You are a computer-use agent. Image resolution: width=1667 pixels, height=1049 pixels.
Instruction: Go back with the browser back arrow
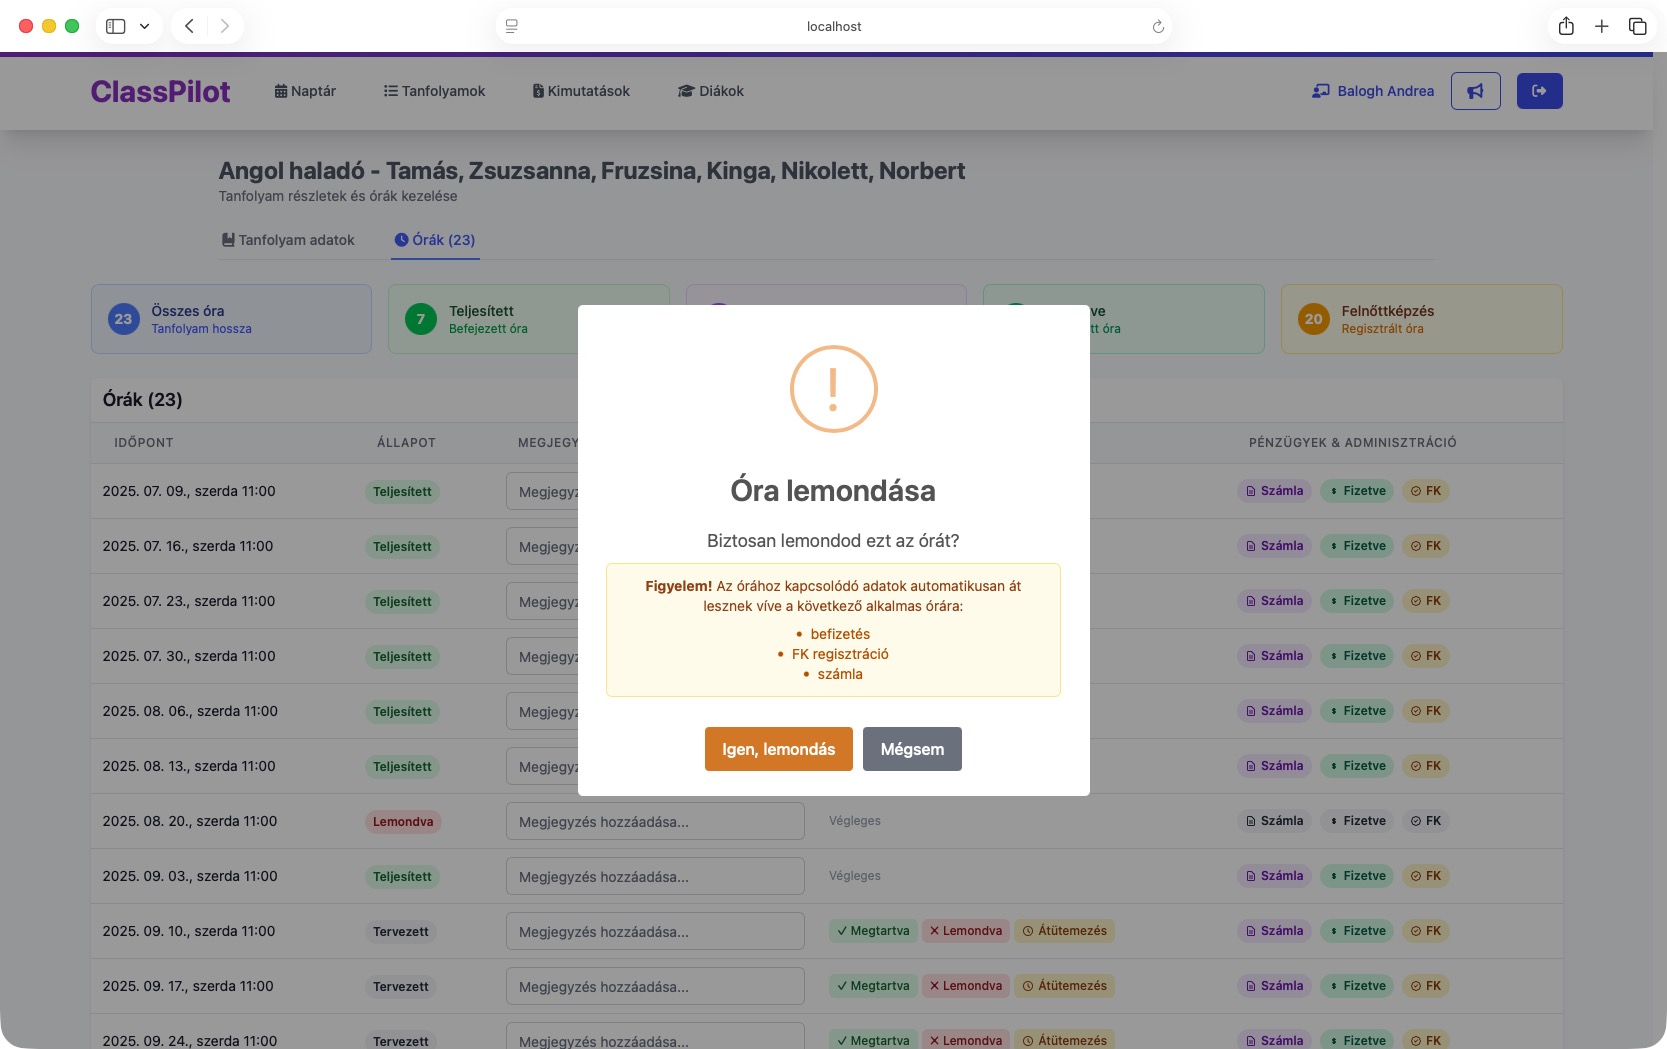189,26
